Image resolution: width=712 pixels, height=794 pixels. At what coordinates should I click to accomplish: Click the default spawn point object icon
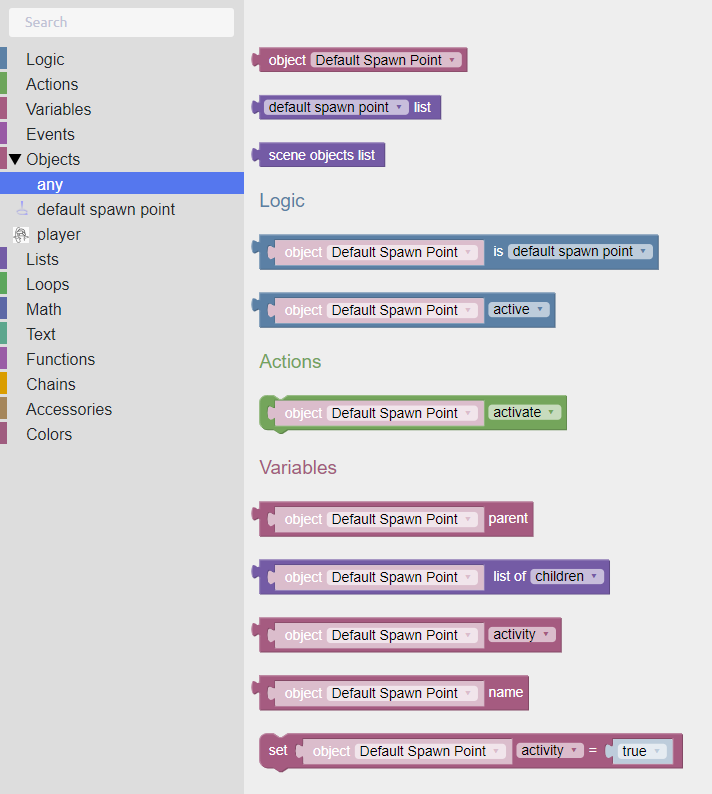pos(21,209)
